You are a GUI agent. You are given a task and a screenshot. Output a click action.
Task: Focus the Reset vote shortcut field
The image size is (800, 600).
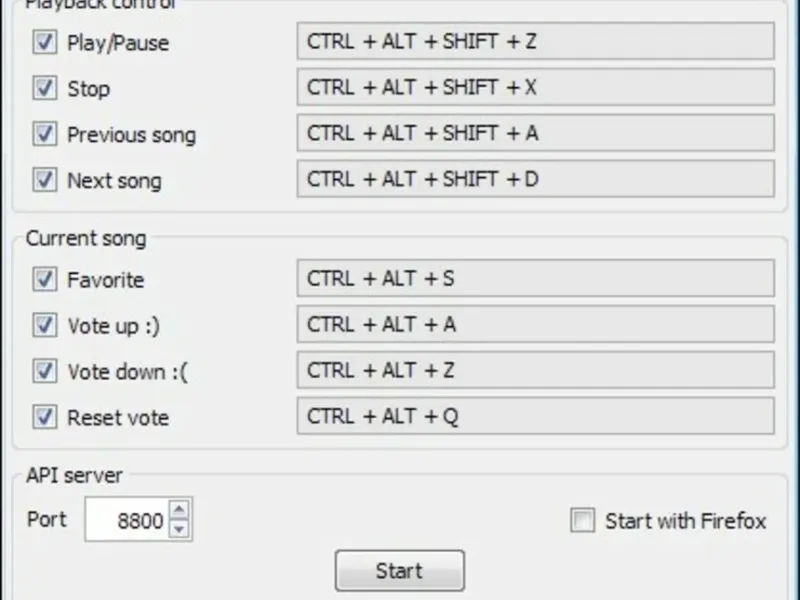click(535, 417)
